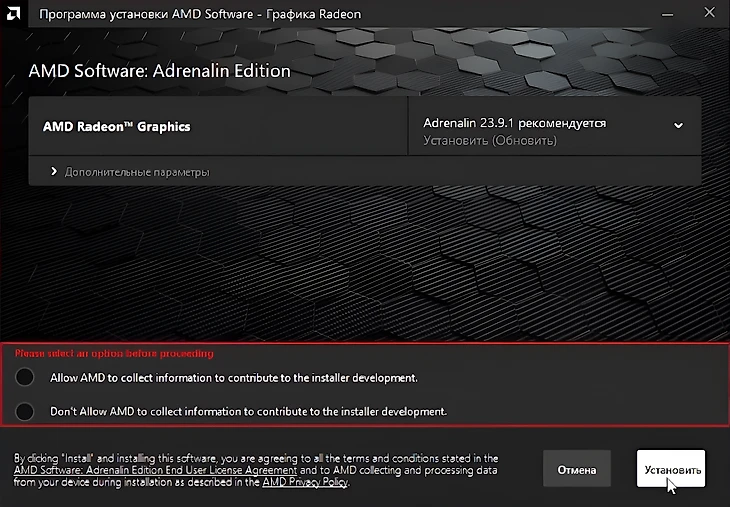Click the red 'Please select an option' warning
Screen dimensions: 730x507
pyautogui.click(x=114, y=353)
